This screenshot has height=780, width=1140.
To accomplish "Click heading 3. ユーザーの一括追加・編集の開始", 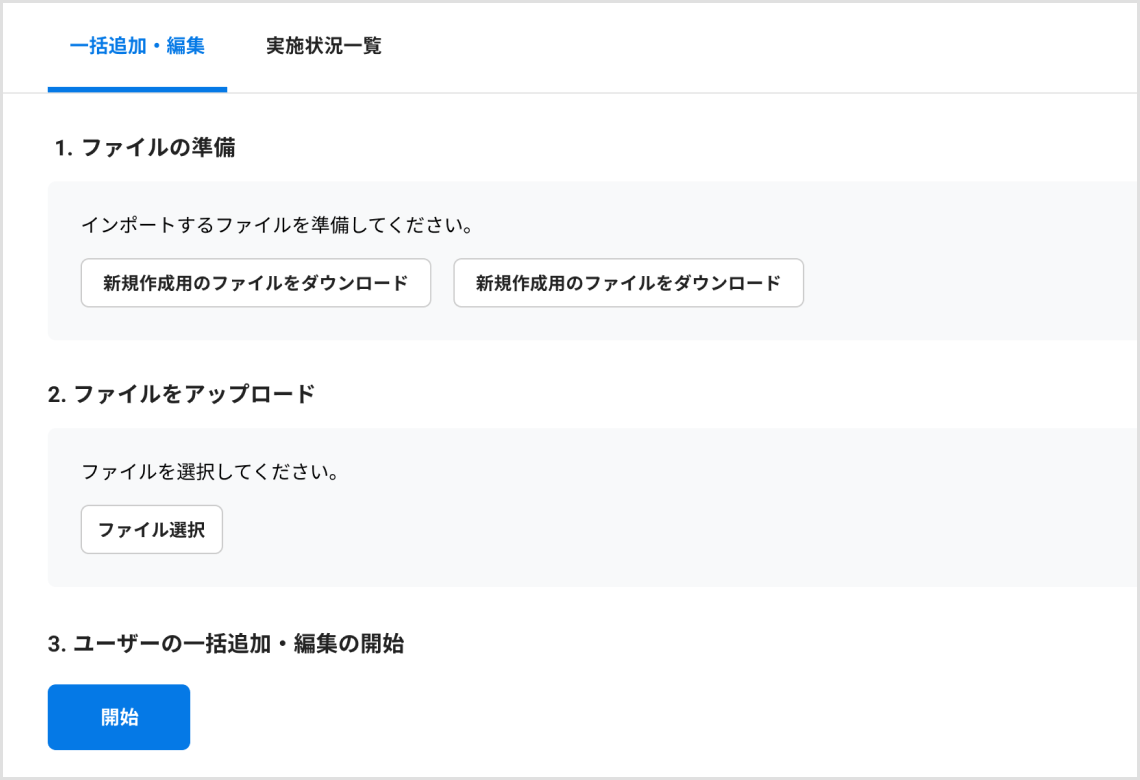I will click(226, 643).
